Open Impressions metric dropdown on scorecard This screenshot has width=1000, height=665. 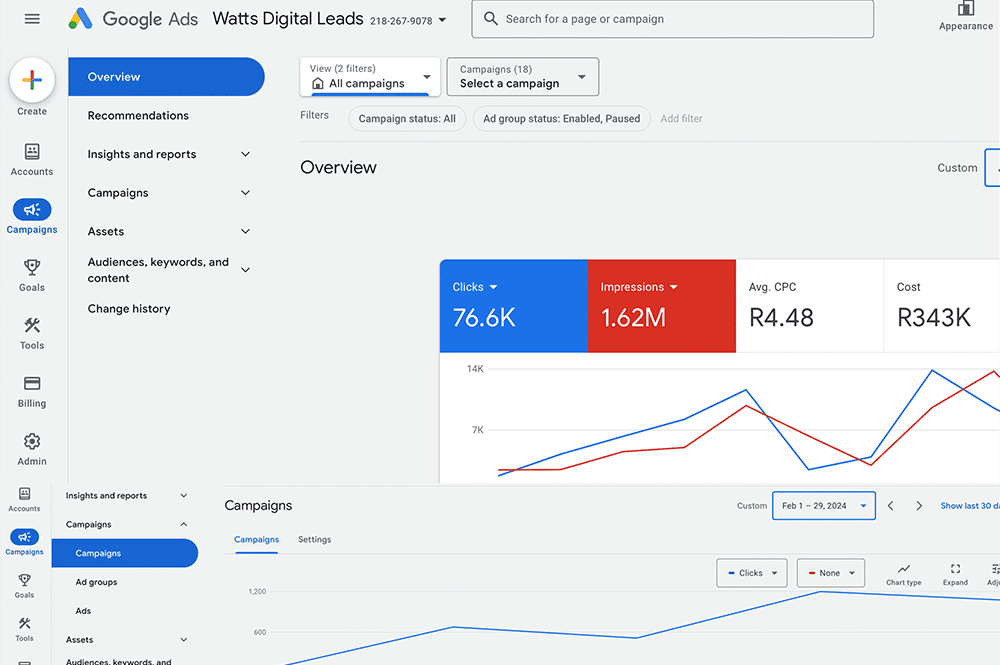pos(673,288)
